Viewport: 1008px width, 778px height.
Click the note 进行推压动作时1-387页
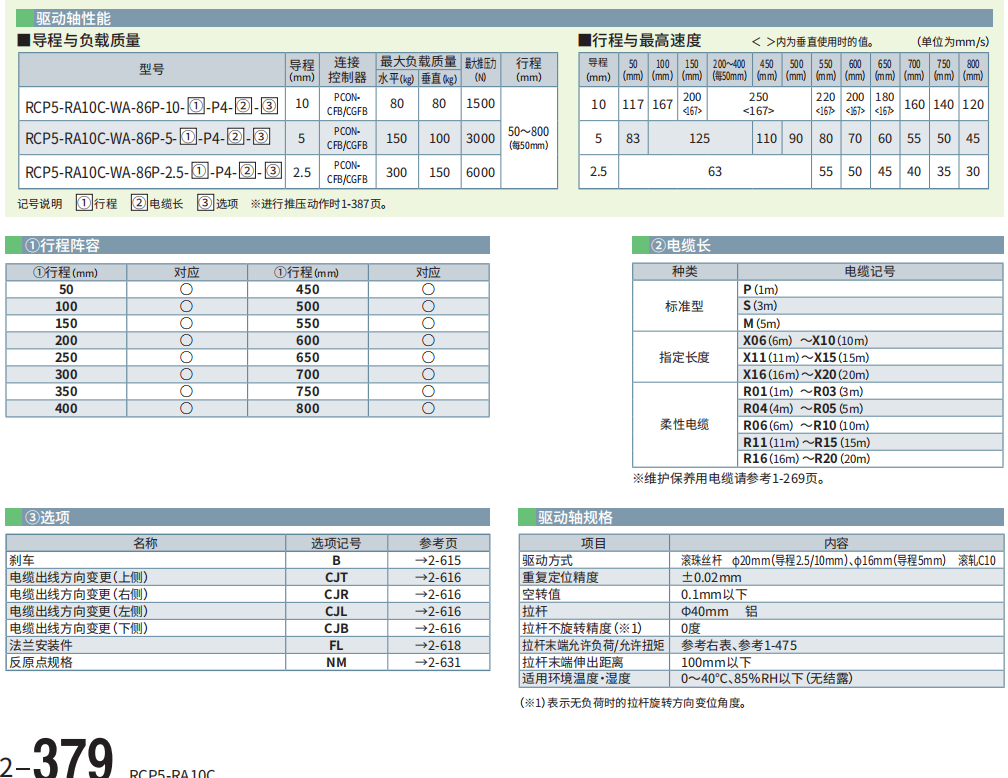pos(320,204)
